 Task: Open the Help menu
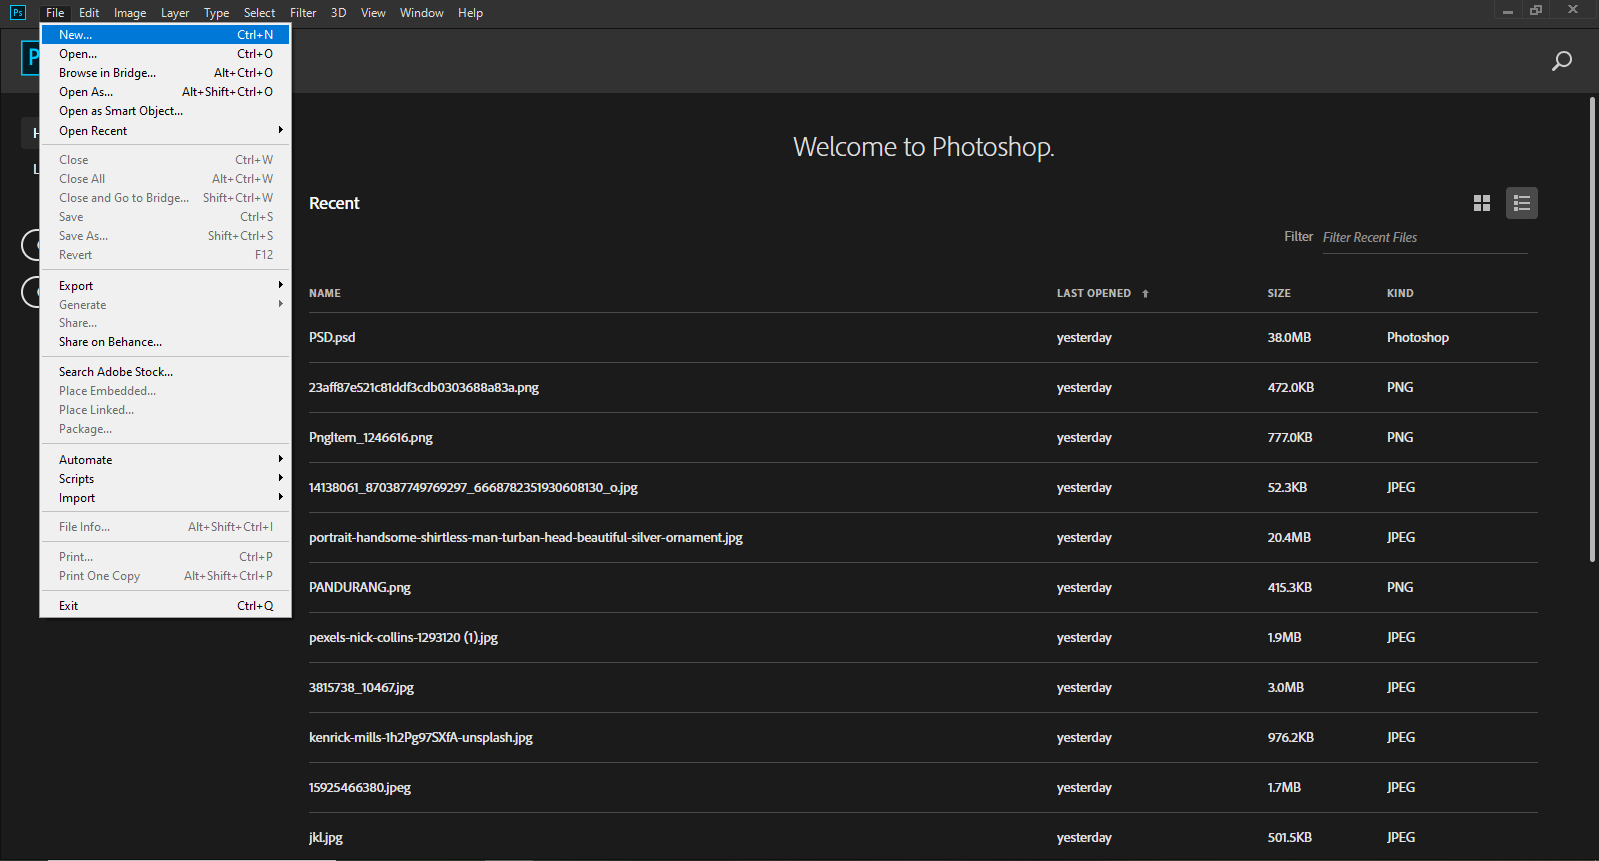470,13
